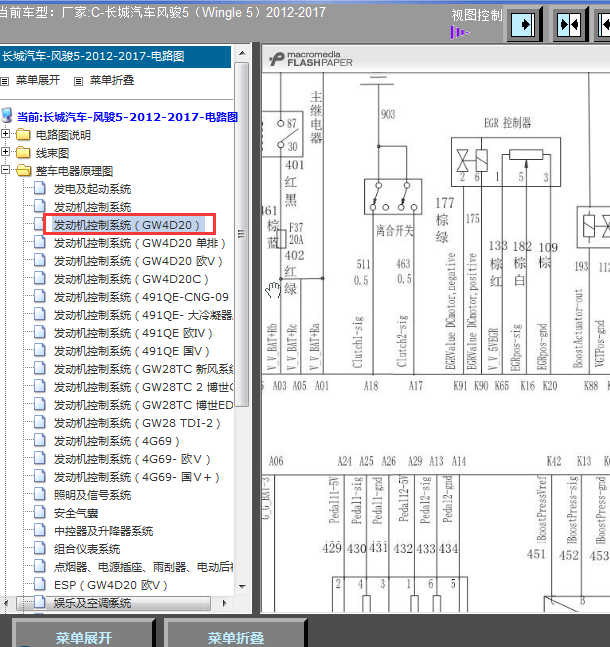Expand the 电路图说明 tree node
610x647 pixels.
pos(5,134)
